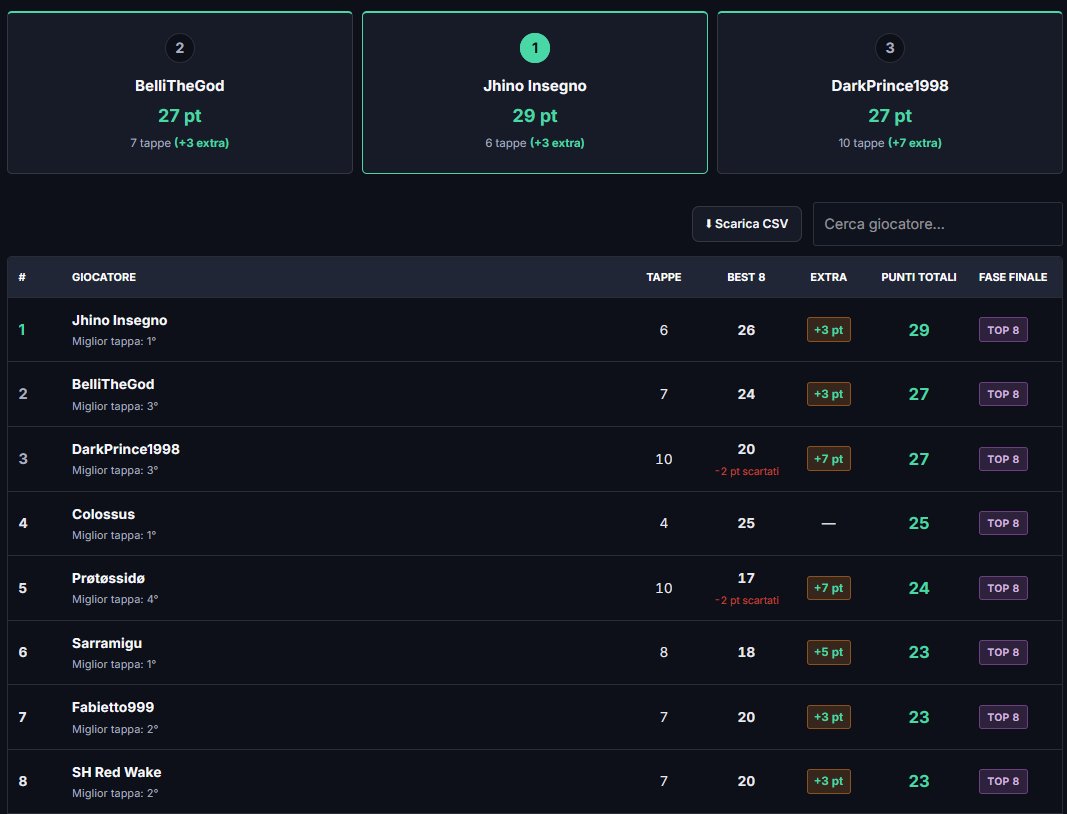The image size is (1067, 814).
Task: Sort by the PUNTI TOTALI column header
Action: (x=919, y=277)
